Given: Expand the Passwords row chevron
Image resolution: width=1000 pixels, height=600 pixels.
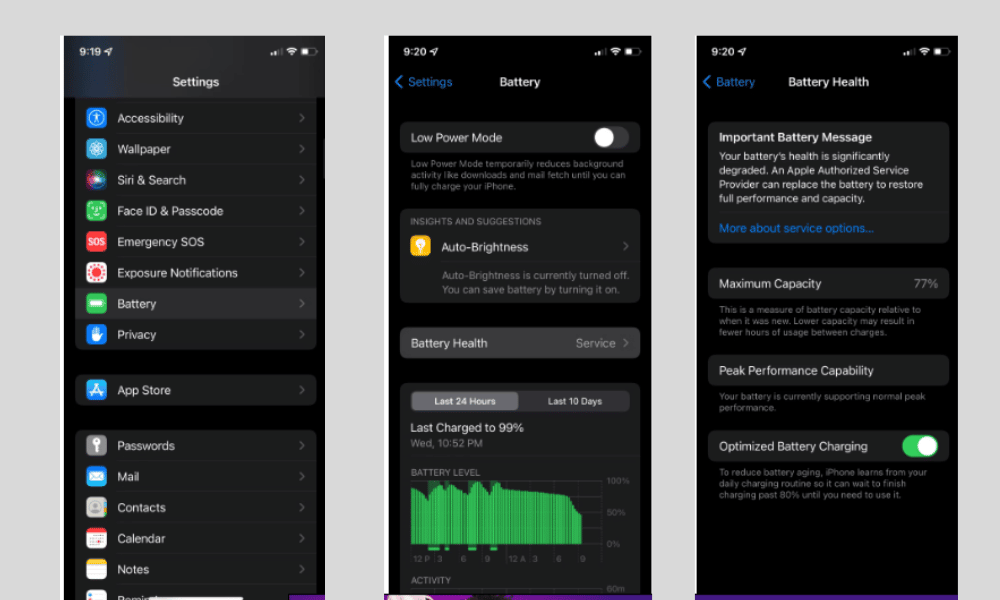Looking at the screenshot, I should (x=302, y=446).
